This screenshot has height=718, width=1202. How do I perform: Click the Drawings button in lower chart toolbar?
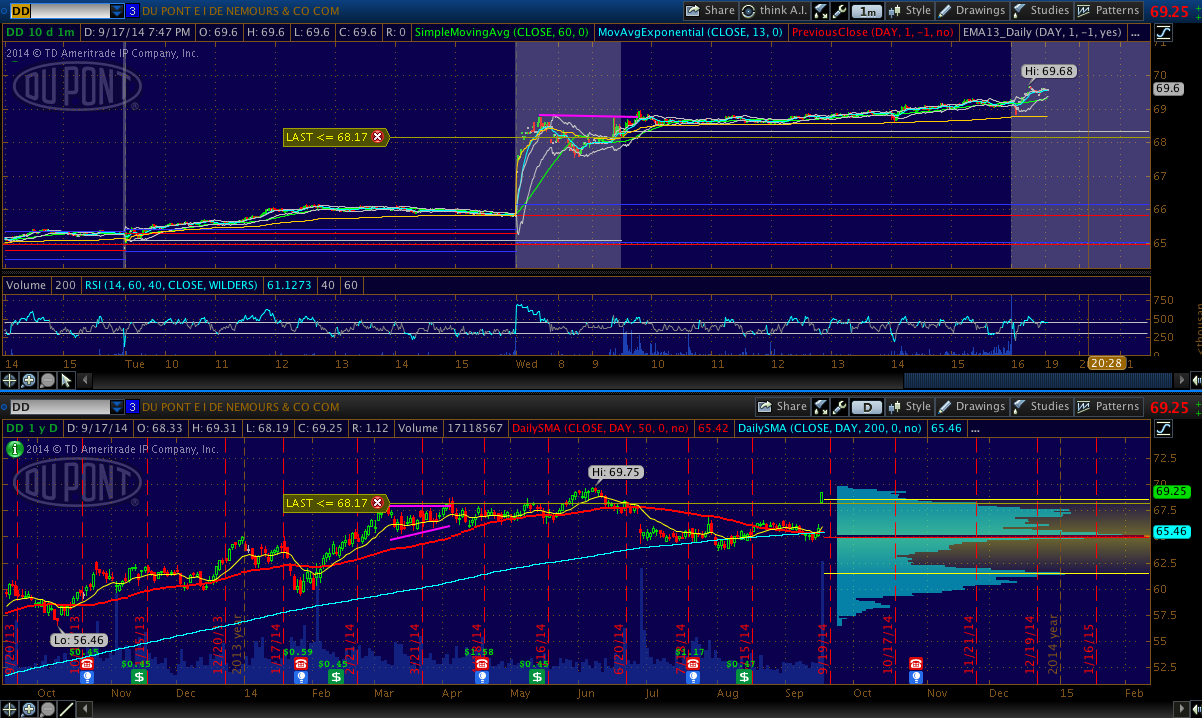click(971, 407)
